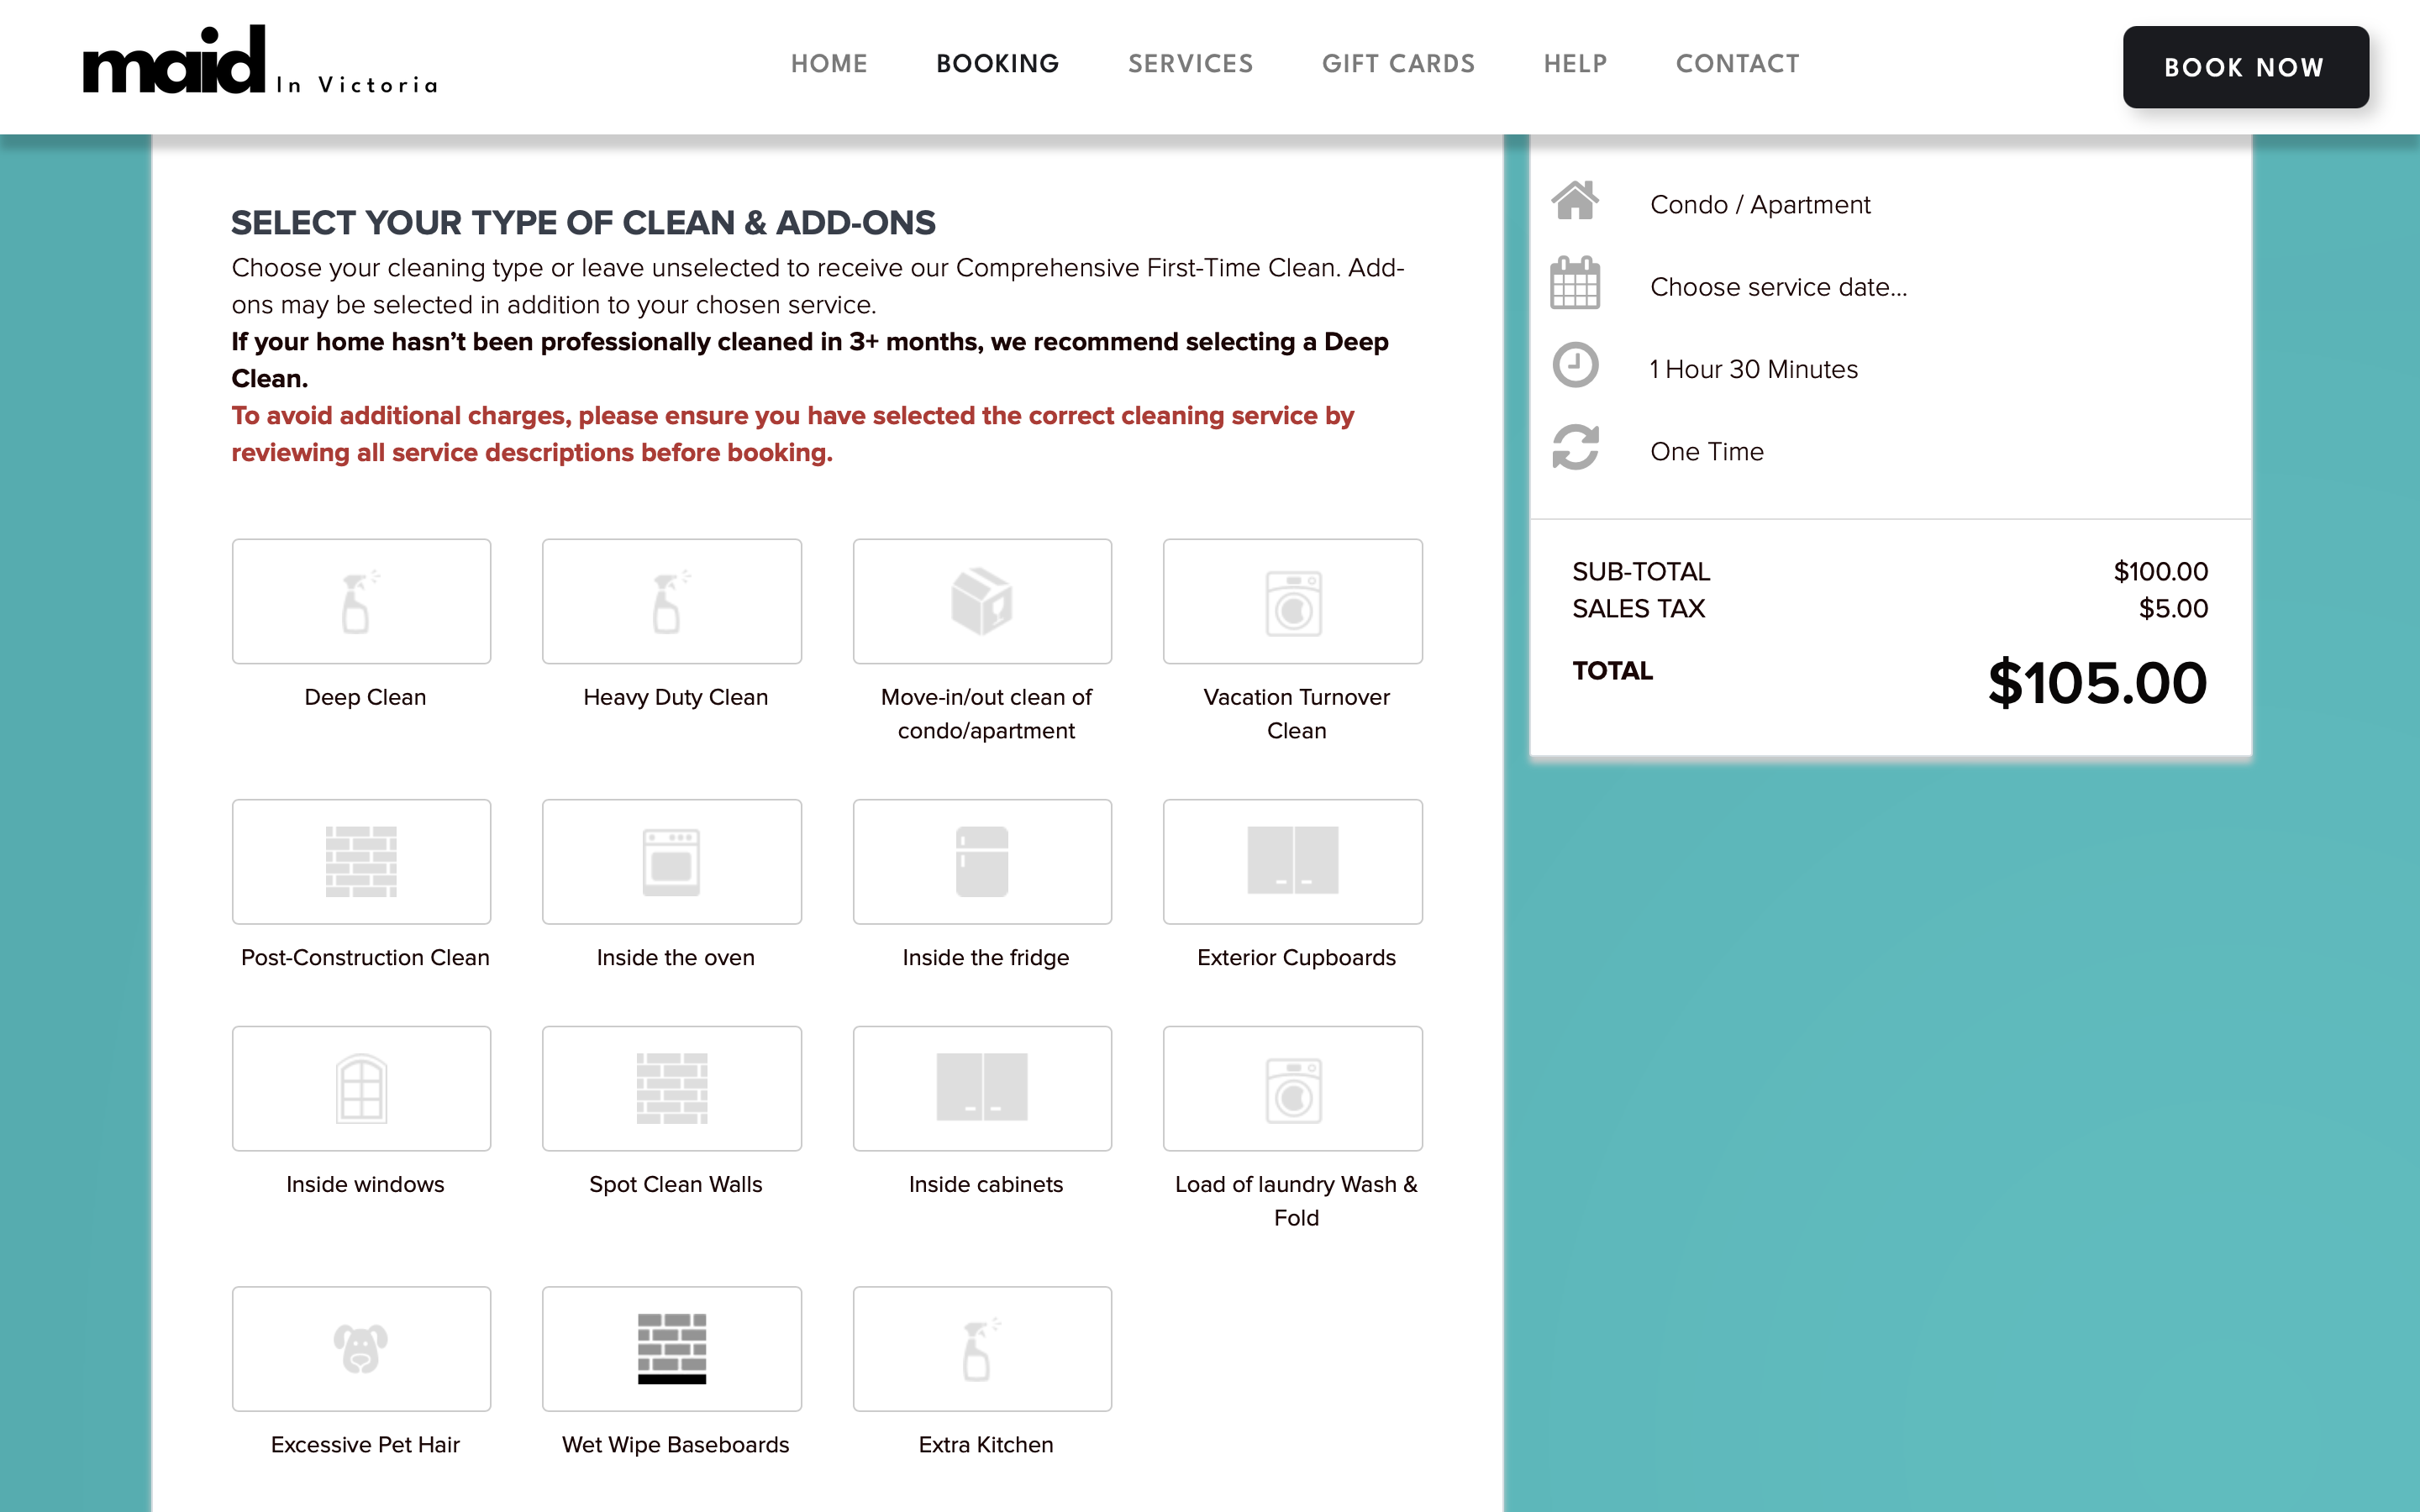Open the Booking menu item
This screenshot has height=1512, width=2420.
tap(997, 64)
